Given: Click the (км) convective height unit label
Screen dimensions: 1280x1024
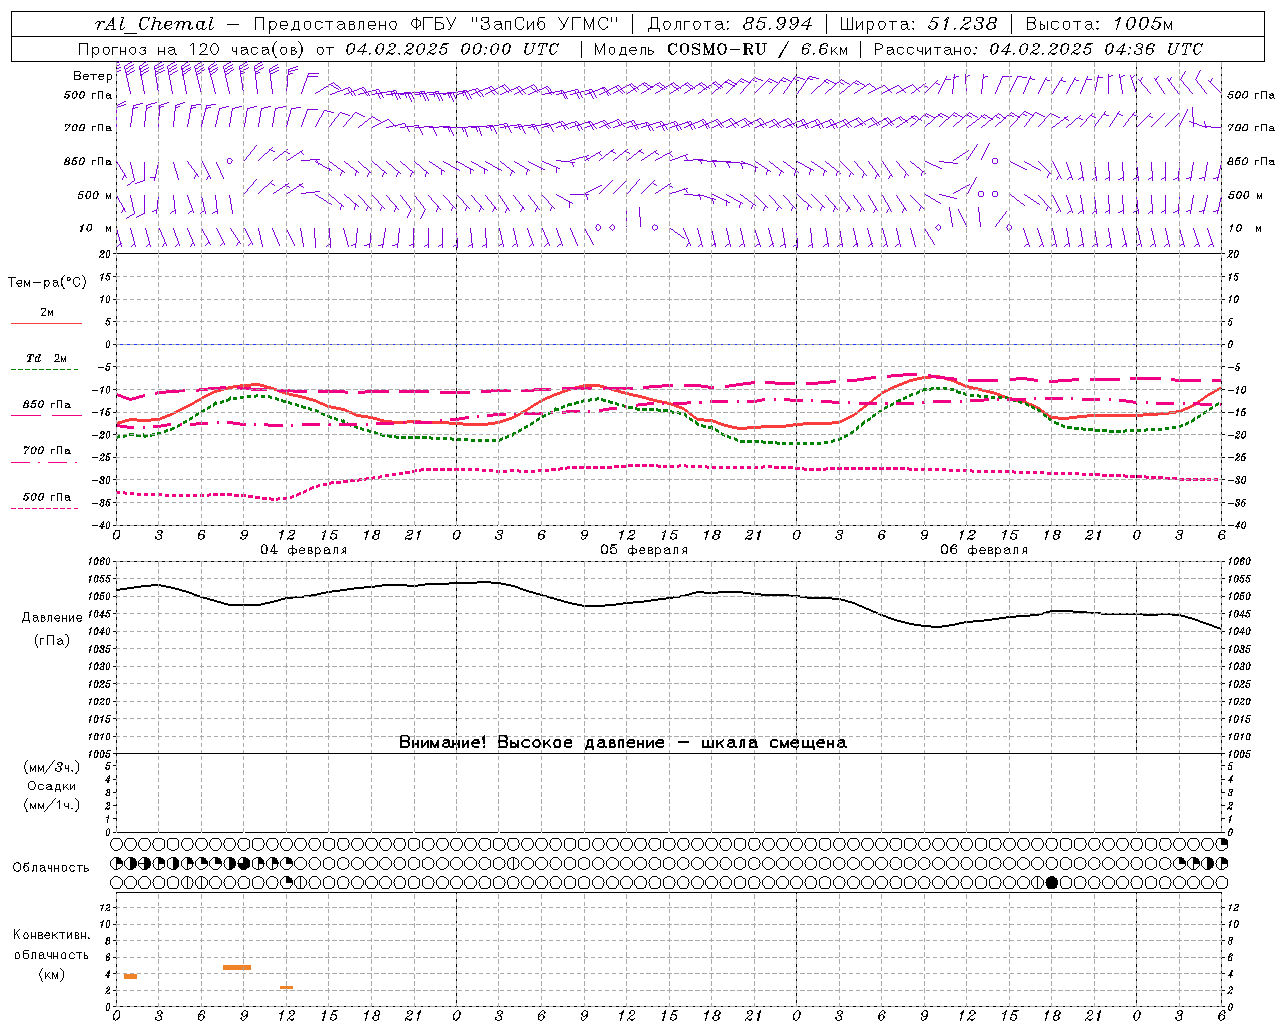Looking at the screenshot, I should (51, 974).
